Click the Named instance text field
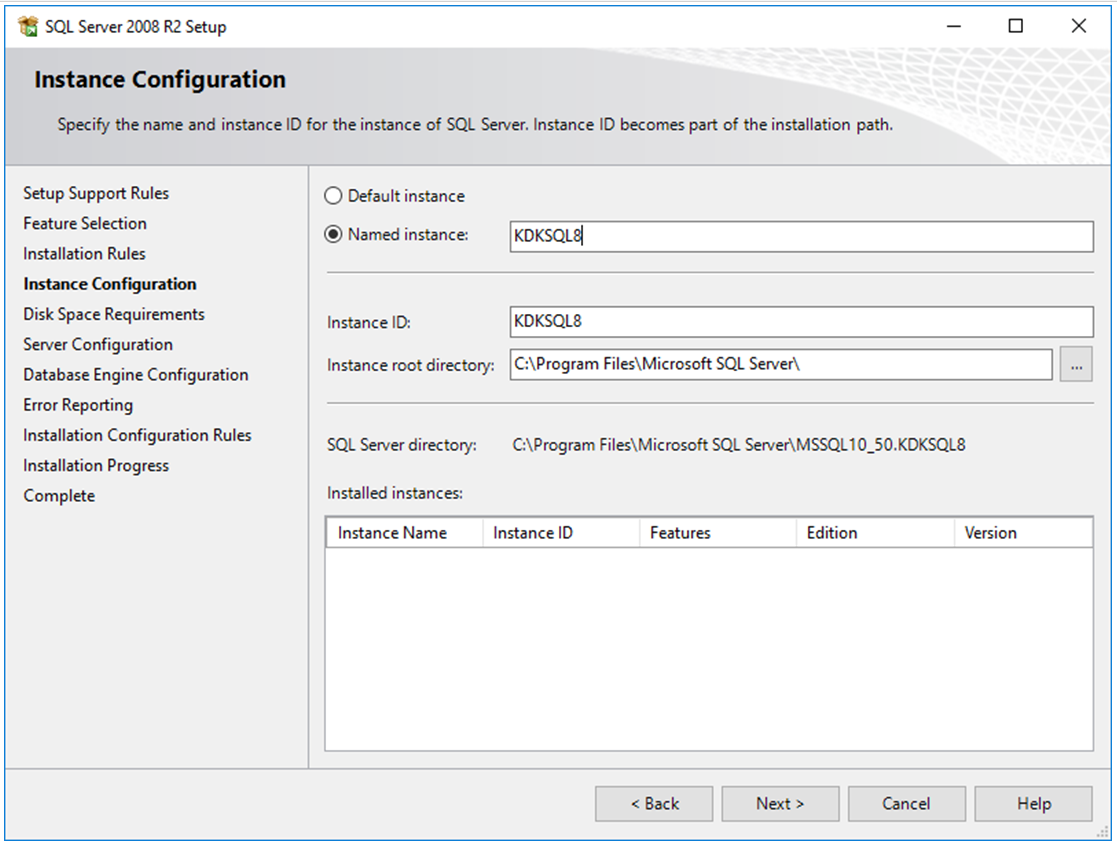 (801, 236)
